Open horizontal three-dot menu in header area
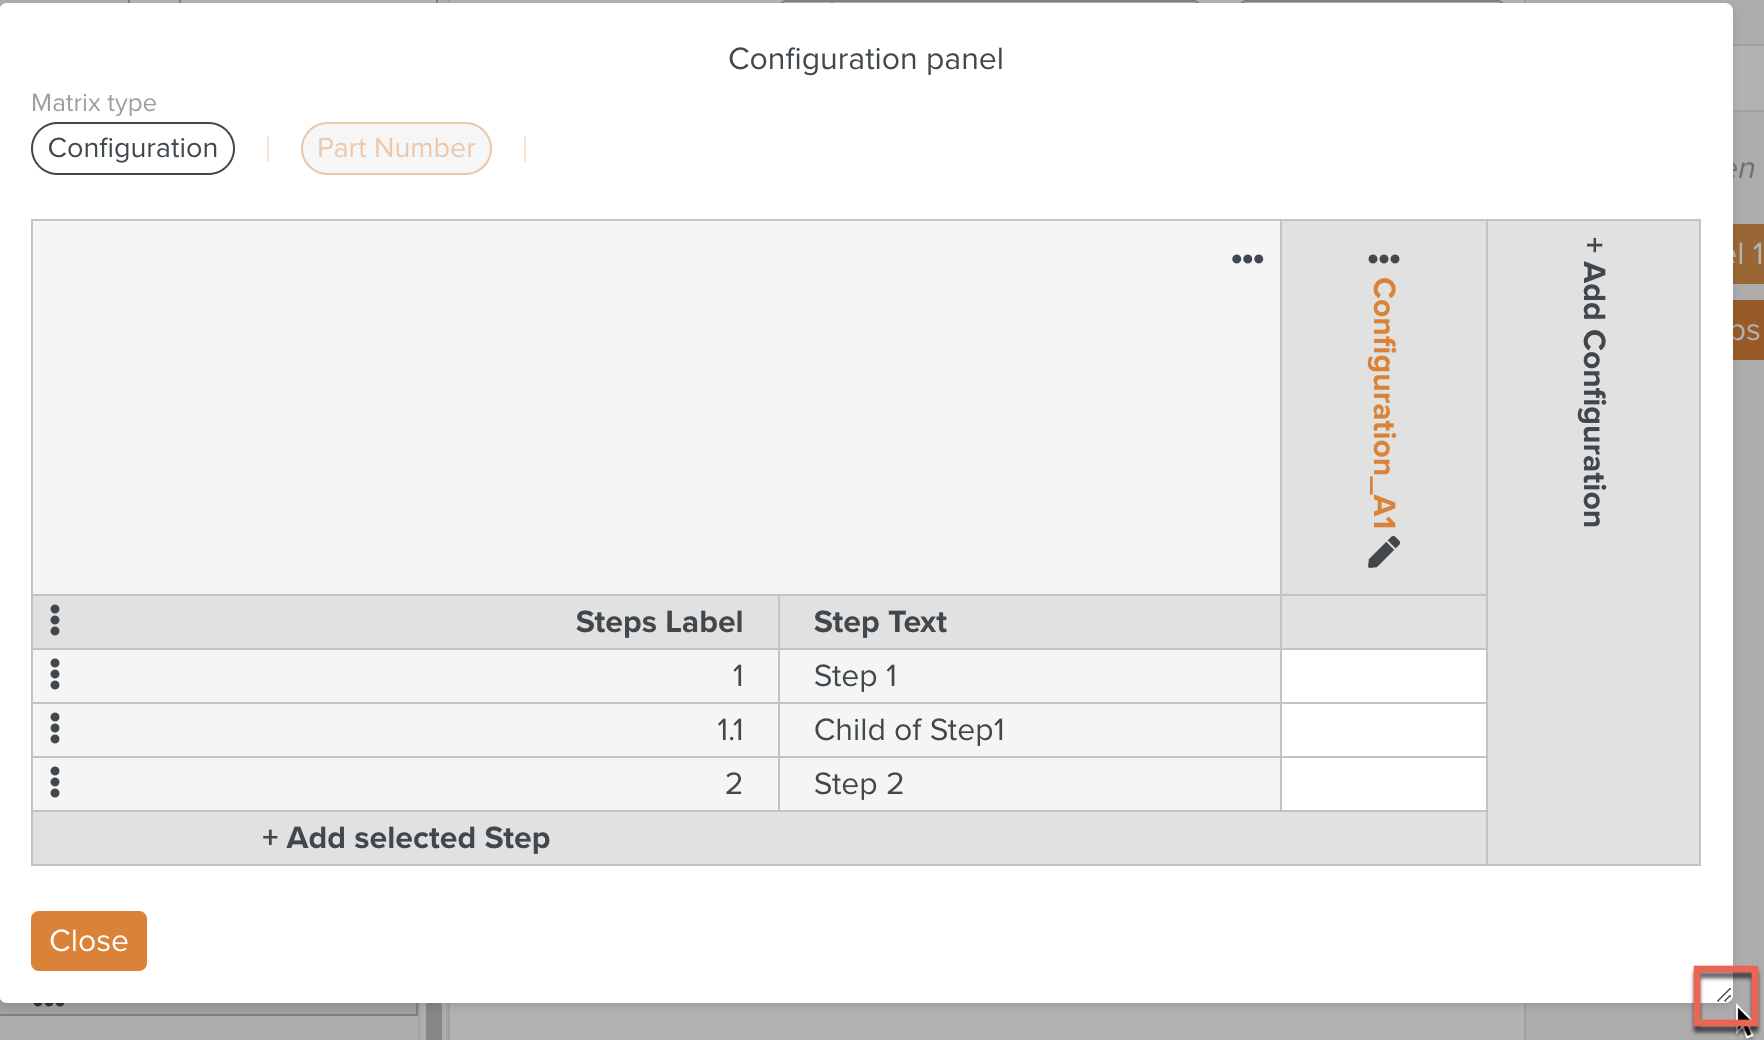 tap(1247, 259)
